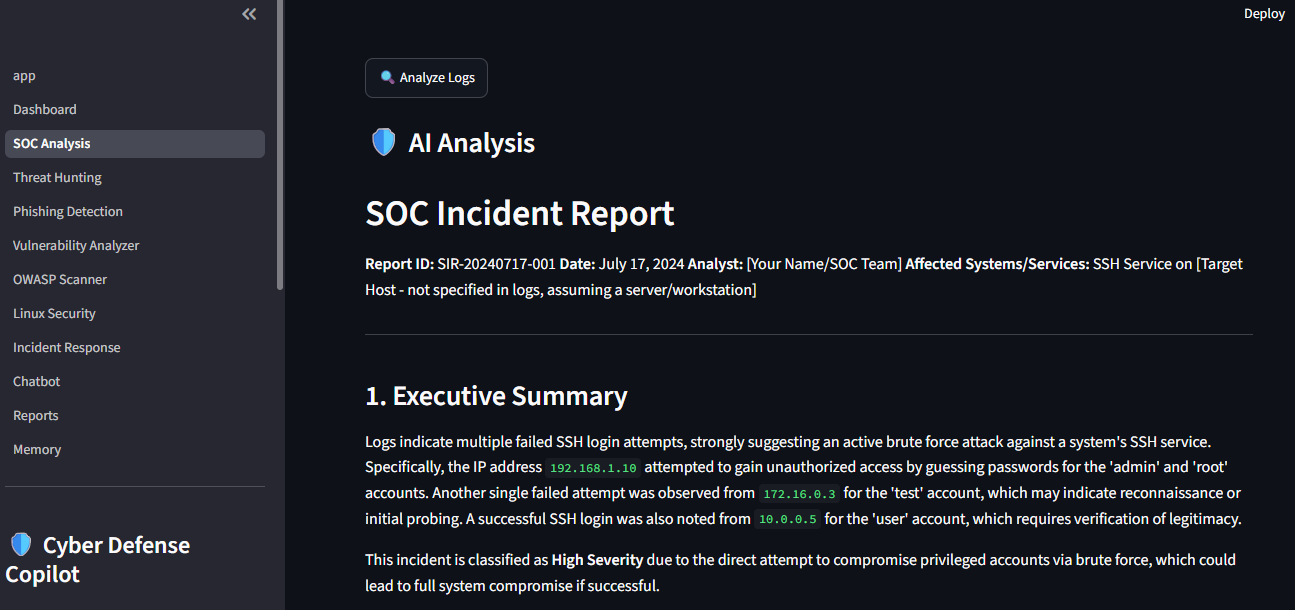Open Phishing Detection page
Screen dimensions: 1295x610
coord(135,212)
